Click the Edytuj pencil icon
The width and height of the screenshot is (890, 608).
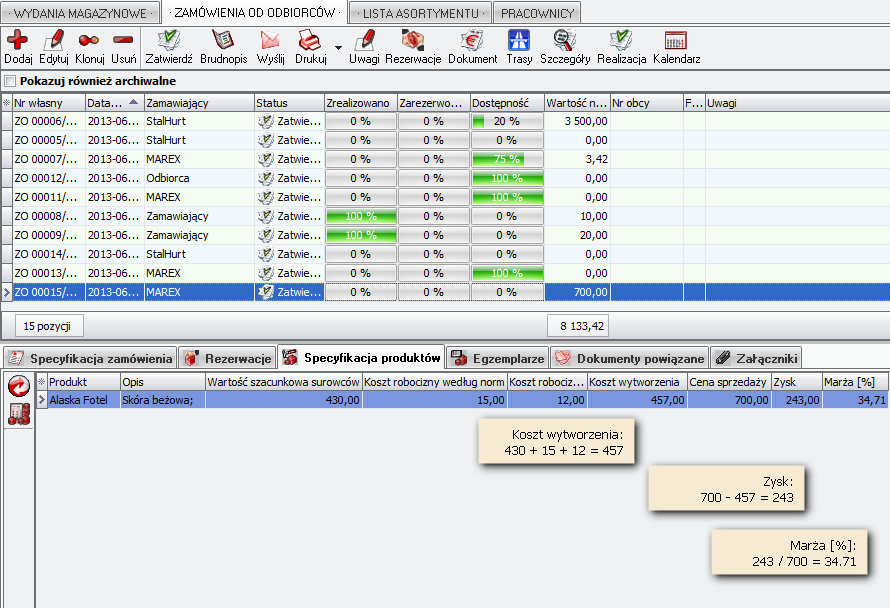(x=54, y=41)
